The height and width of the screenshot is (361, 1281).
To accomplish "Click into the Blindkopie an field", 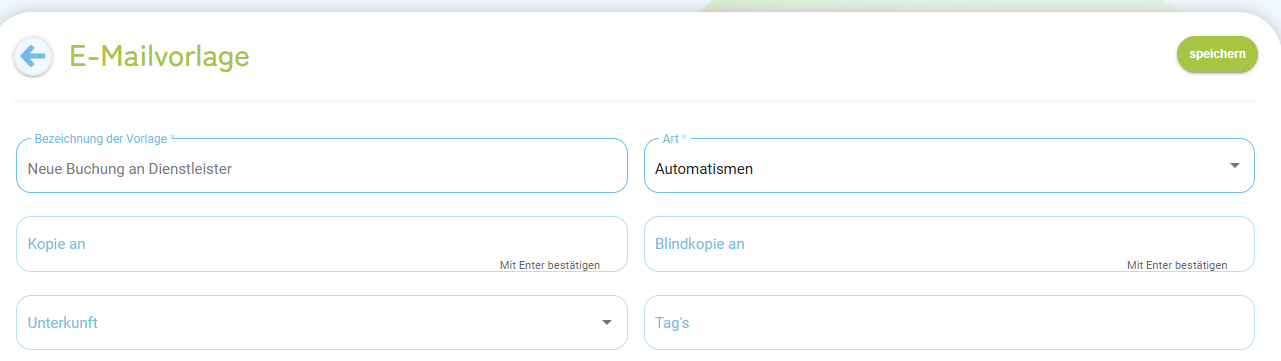I will (949, 244).
